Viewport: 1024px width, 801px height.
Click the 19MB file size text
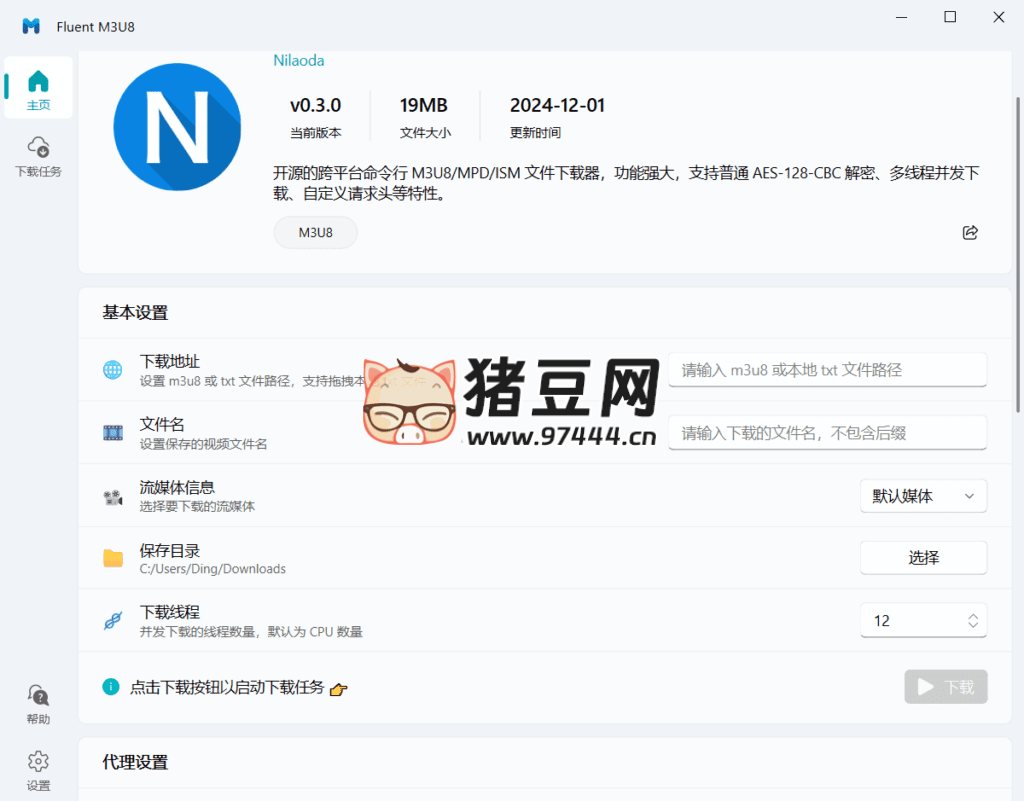click(x=424, y=105)
